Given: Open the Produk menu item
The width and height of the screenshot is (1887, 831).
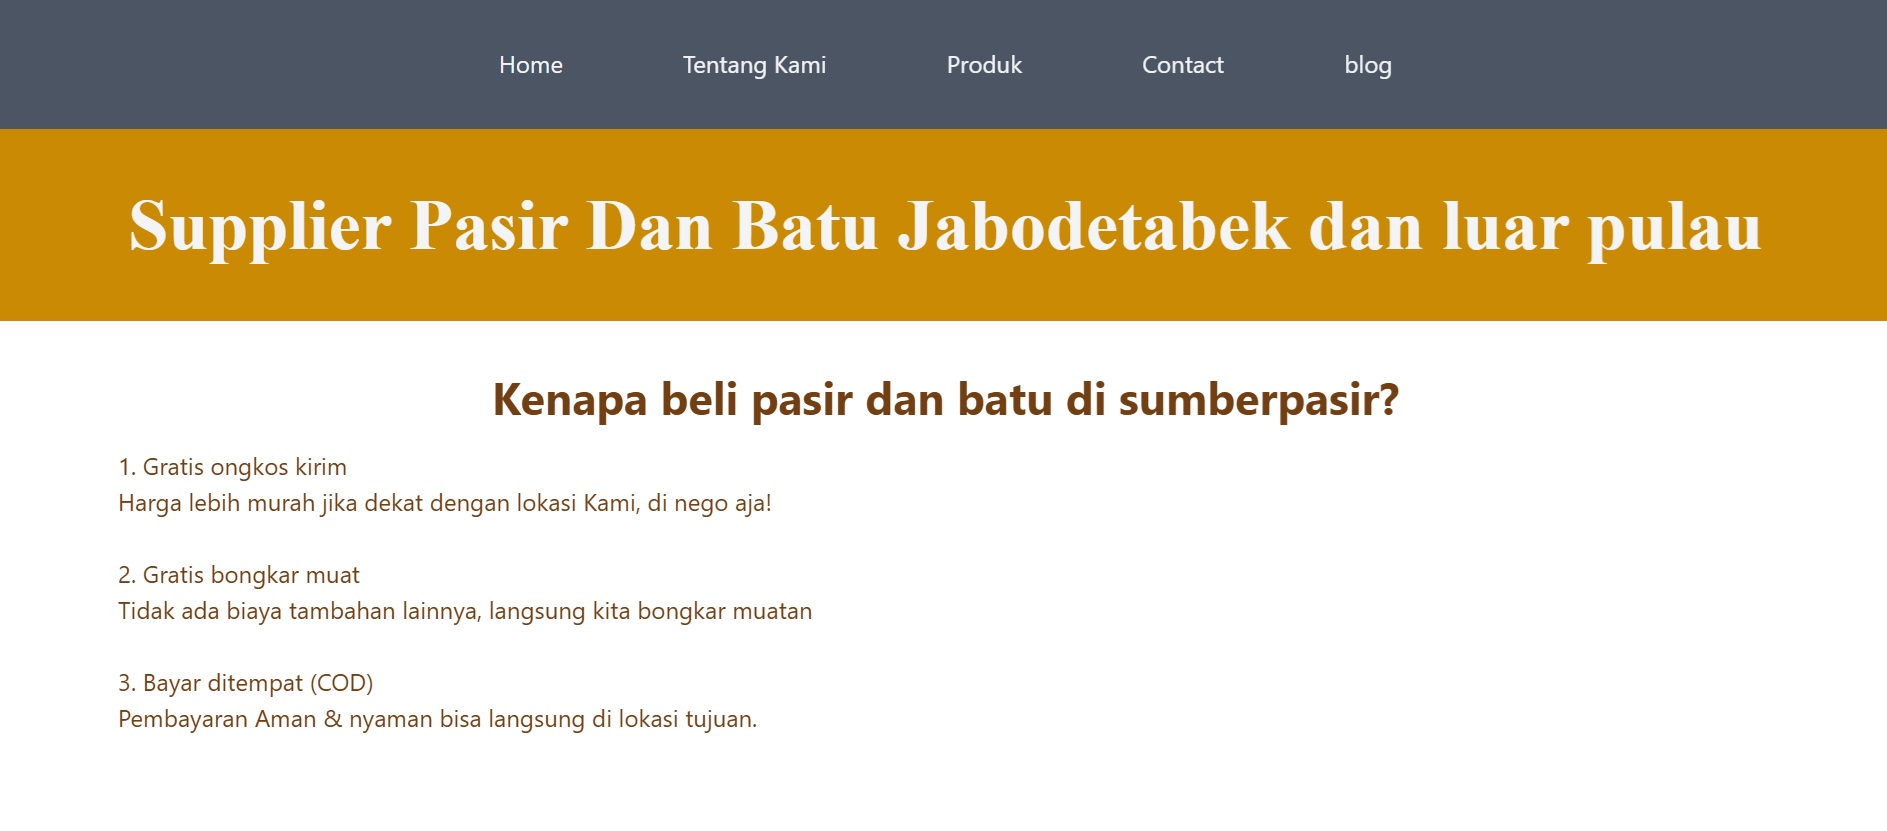Looking at the screenshot, I should pos(984,65).
